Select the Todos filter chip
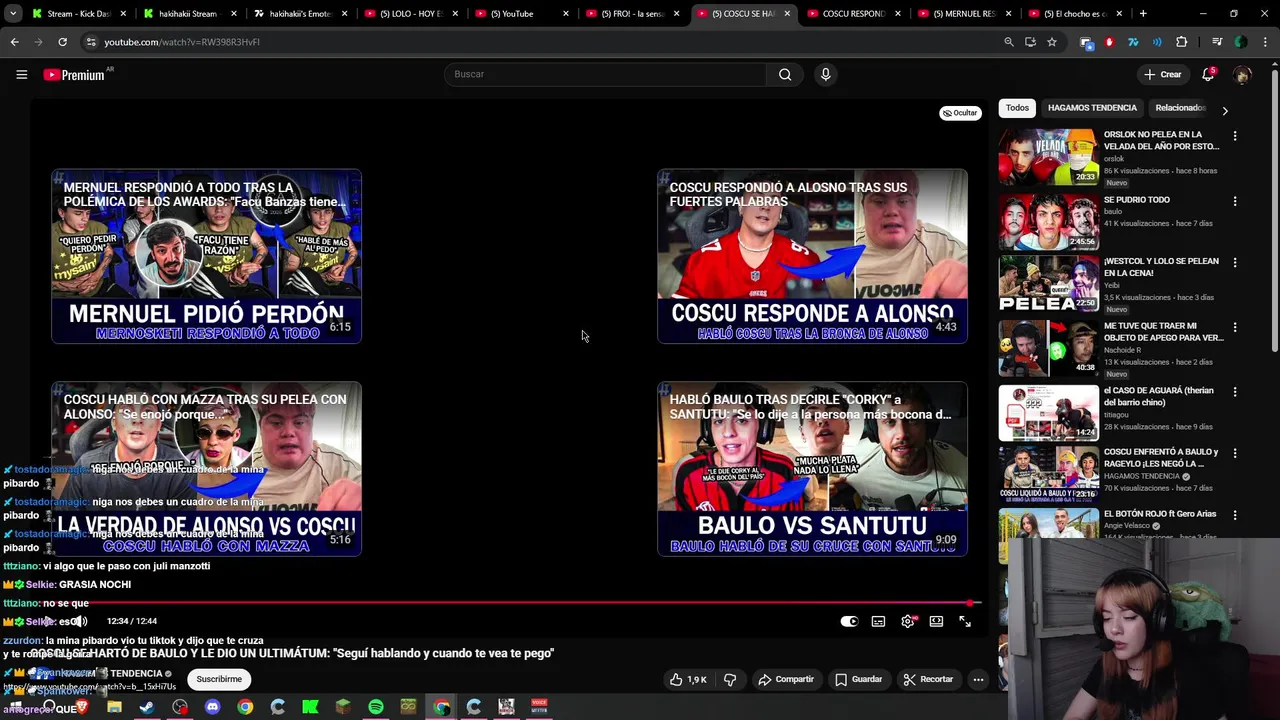 (x=1017, y=108)
